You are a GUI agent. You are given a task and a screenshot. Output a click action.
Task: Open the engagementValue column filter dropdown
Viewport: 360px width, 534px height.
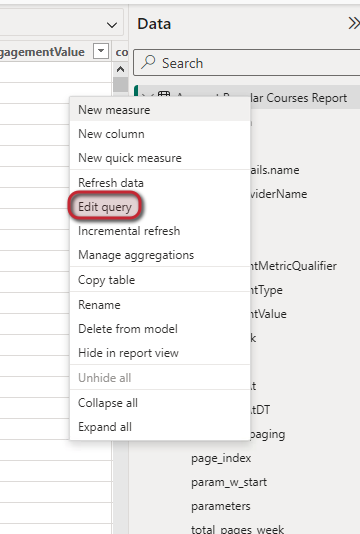pos(101,51)
